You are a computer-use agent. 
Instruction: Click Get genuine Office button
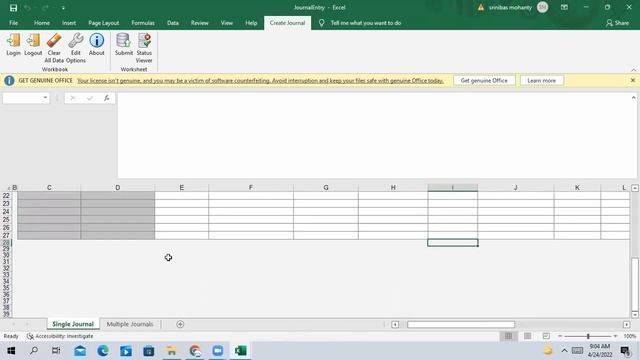pos(484,80)
